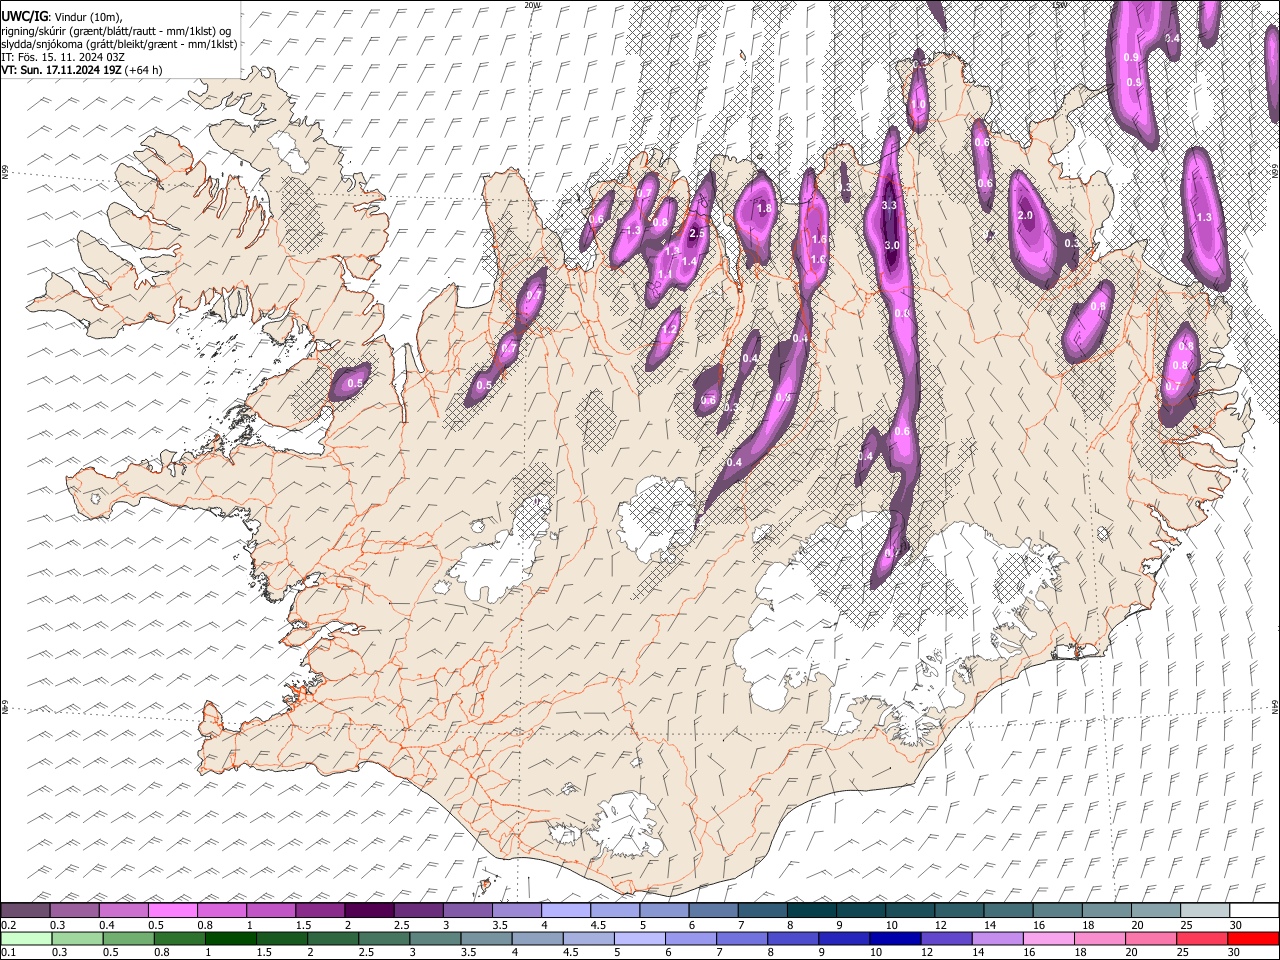Image resolution: width=1280 pixels, height=960 pixels.
Task: Click the 1.8 snowfall value on map
Action: click(765, 208)
